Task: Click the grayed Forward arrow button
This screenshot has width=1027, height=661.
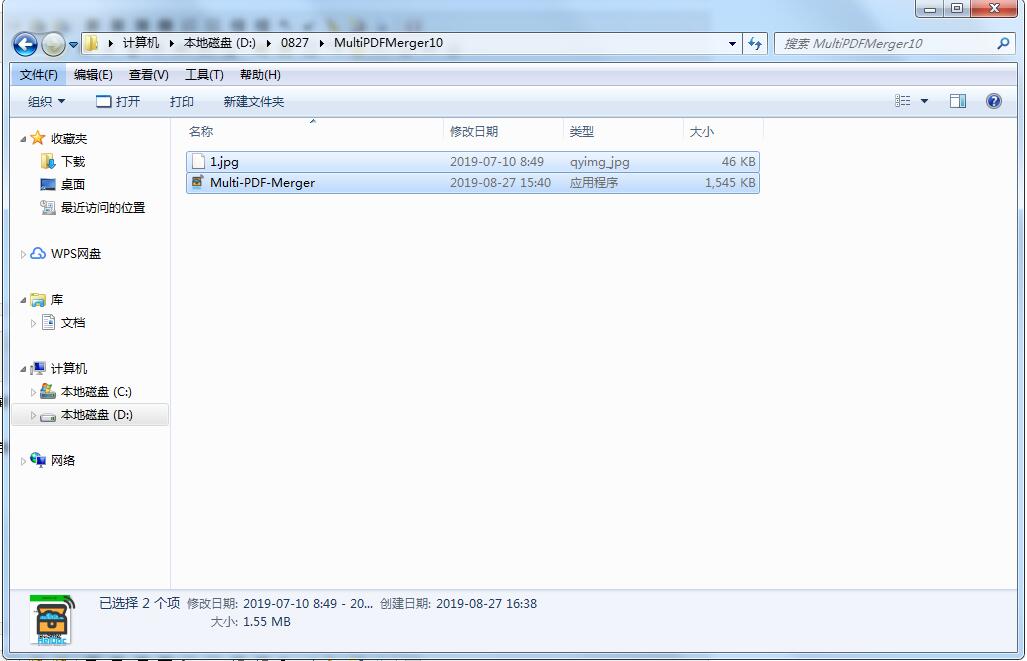Action: 54,45
